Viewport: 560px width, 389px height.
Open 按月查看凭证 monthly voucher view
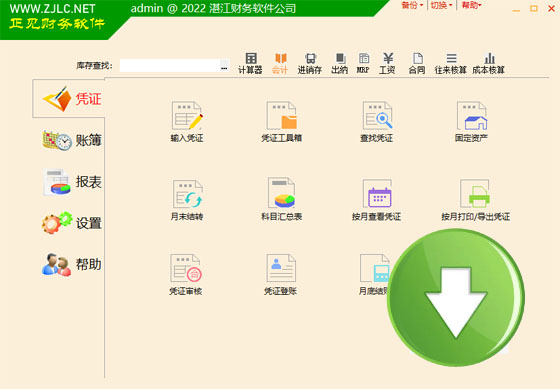377,200
